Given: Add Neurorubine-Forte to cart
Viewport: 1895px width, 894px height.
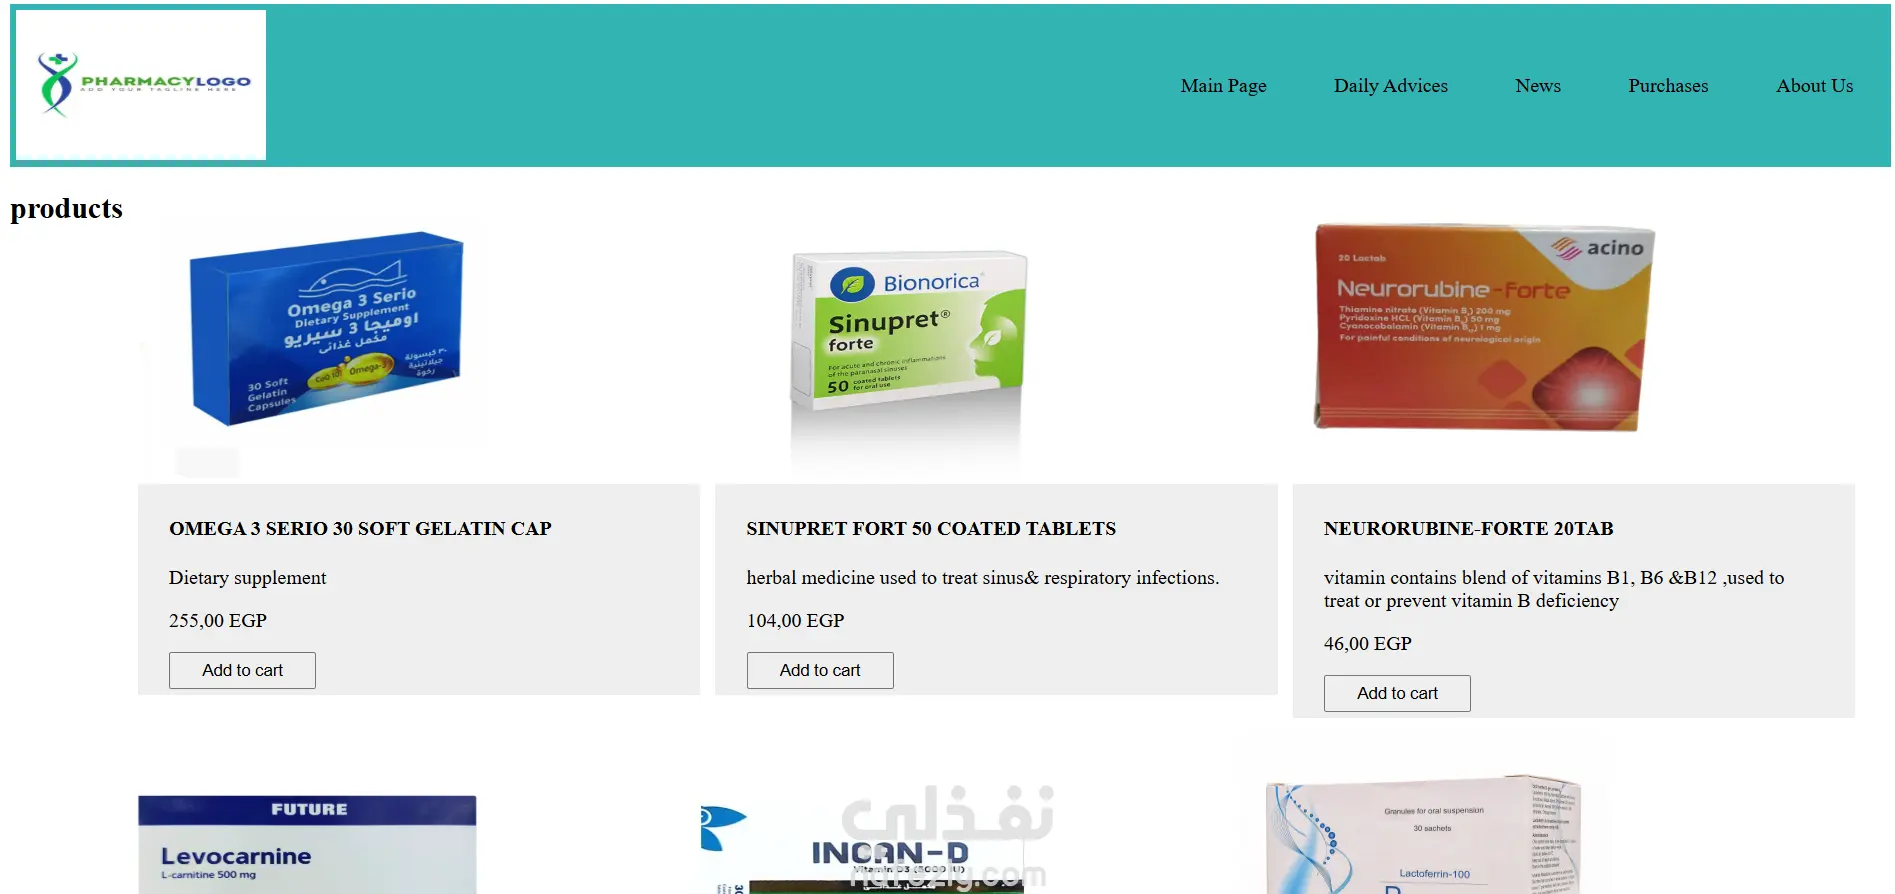Looking at the screenshot, I should pyautogui.click(x=1397, y=693).
